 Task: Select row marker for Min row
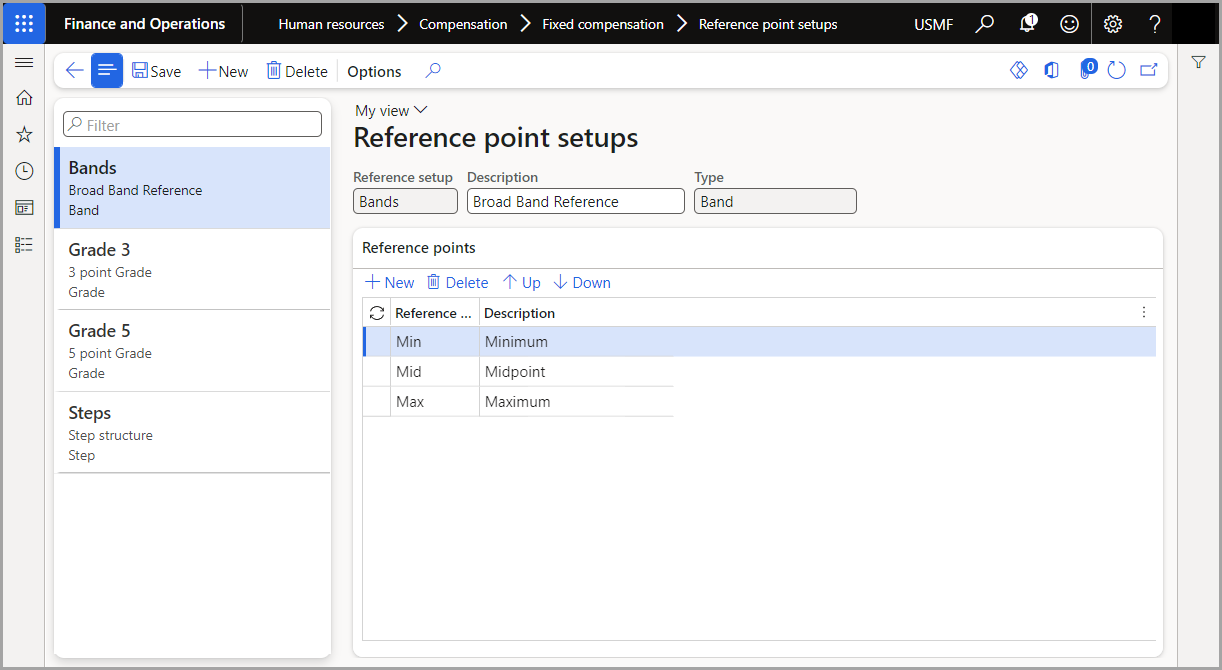377,341
